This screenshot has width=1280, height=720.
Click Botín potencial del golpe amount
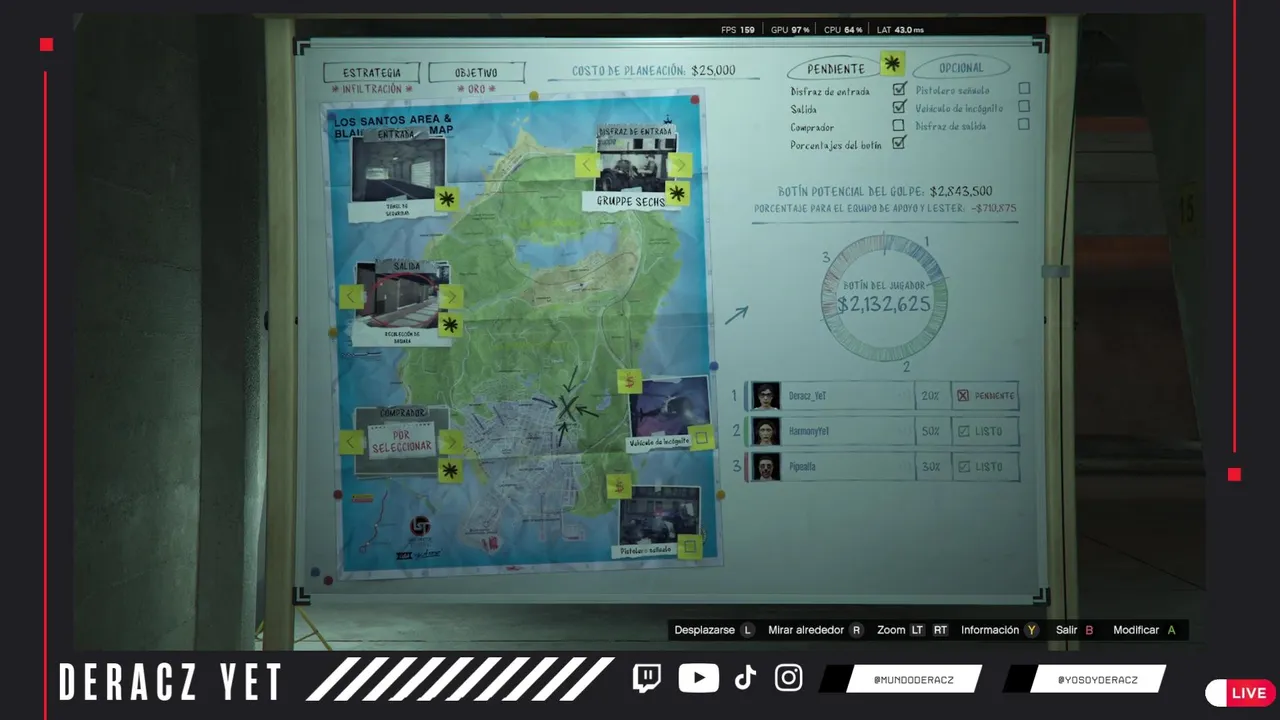[961, 191]
